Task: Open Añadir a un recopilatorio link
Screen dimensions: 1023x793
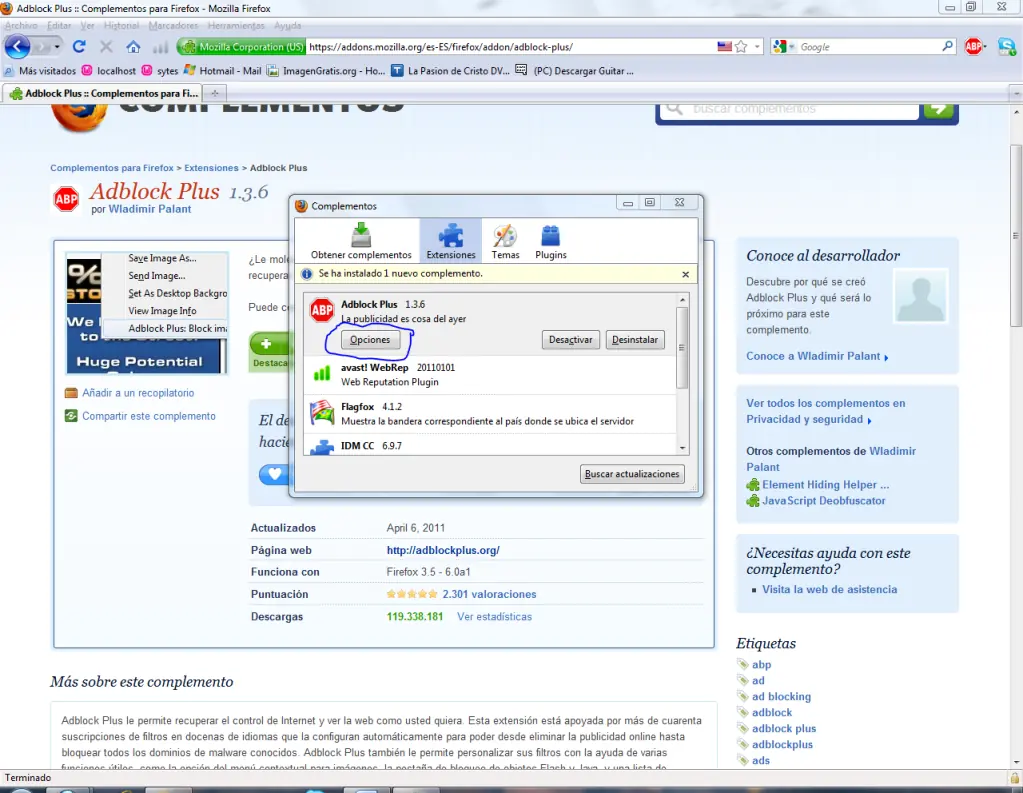Action: (x=138, y=393)
